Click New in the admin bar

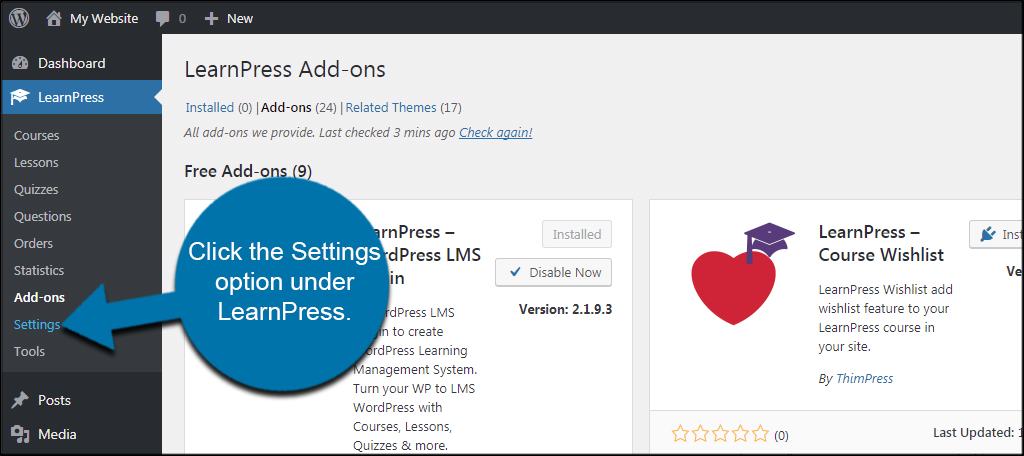point(240,19)
